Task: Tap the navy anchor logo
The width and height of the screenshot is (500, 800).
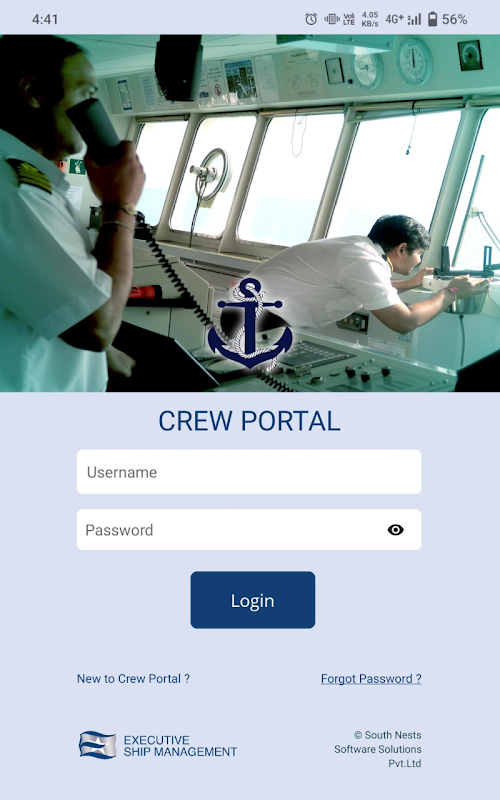Action: [x=250, y=324]
